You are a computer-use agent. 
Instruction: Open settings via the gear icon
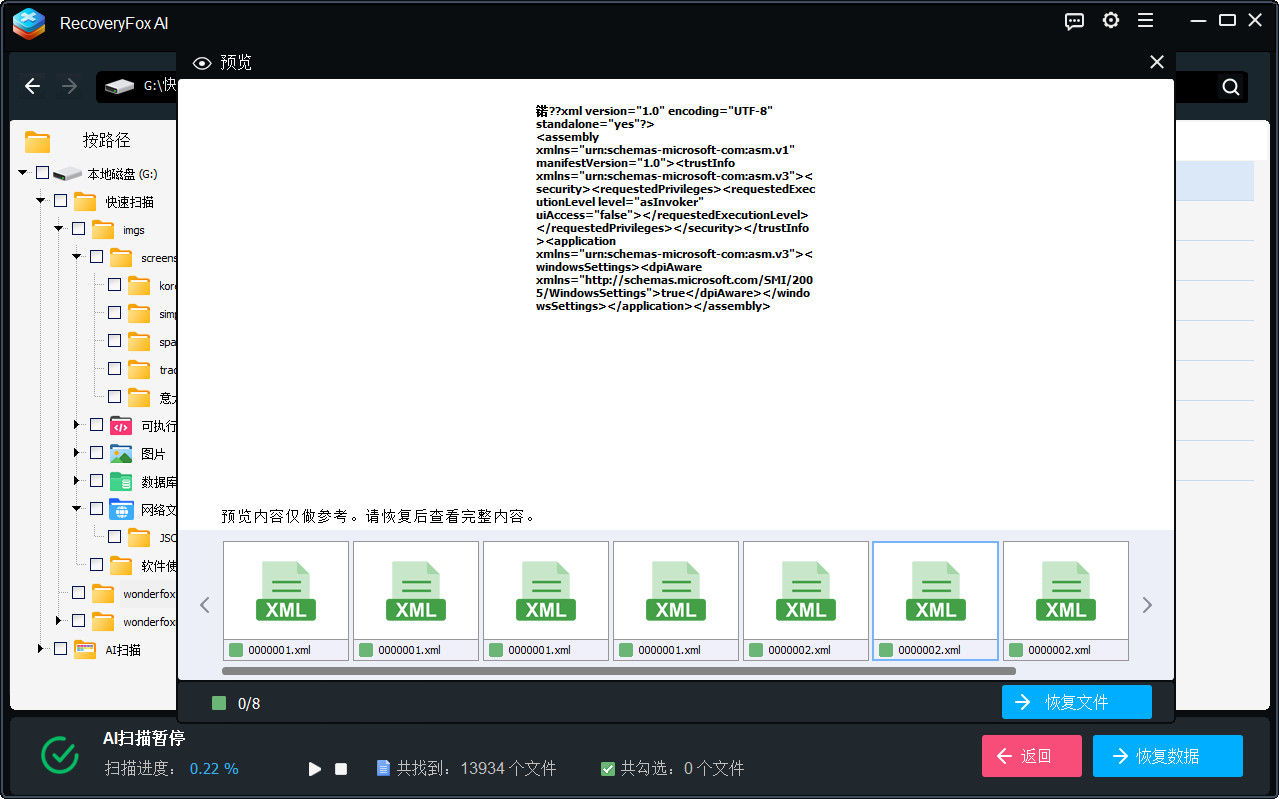1110,21
